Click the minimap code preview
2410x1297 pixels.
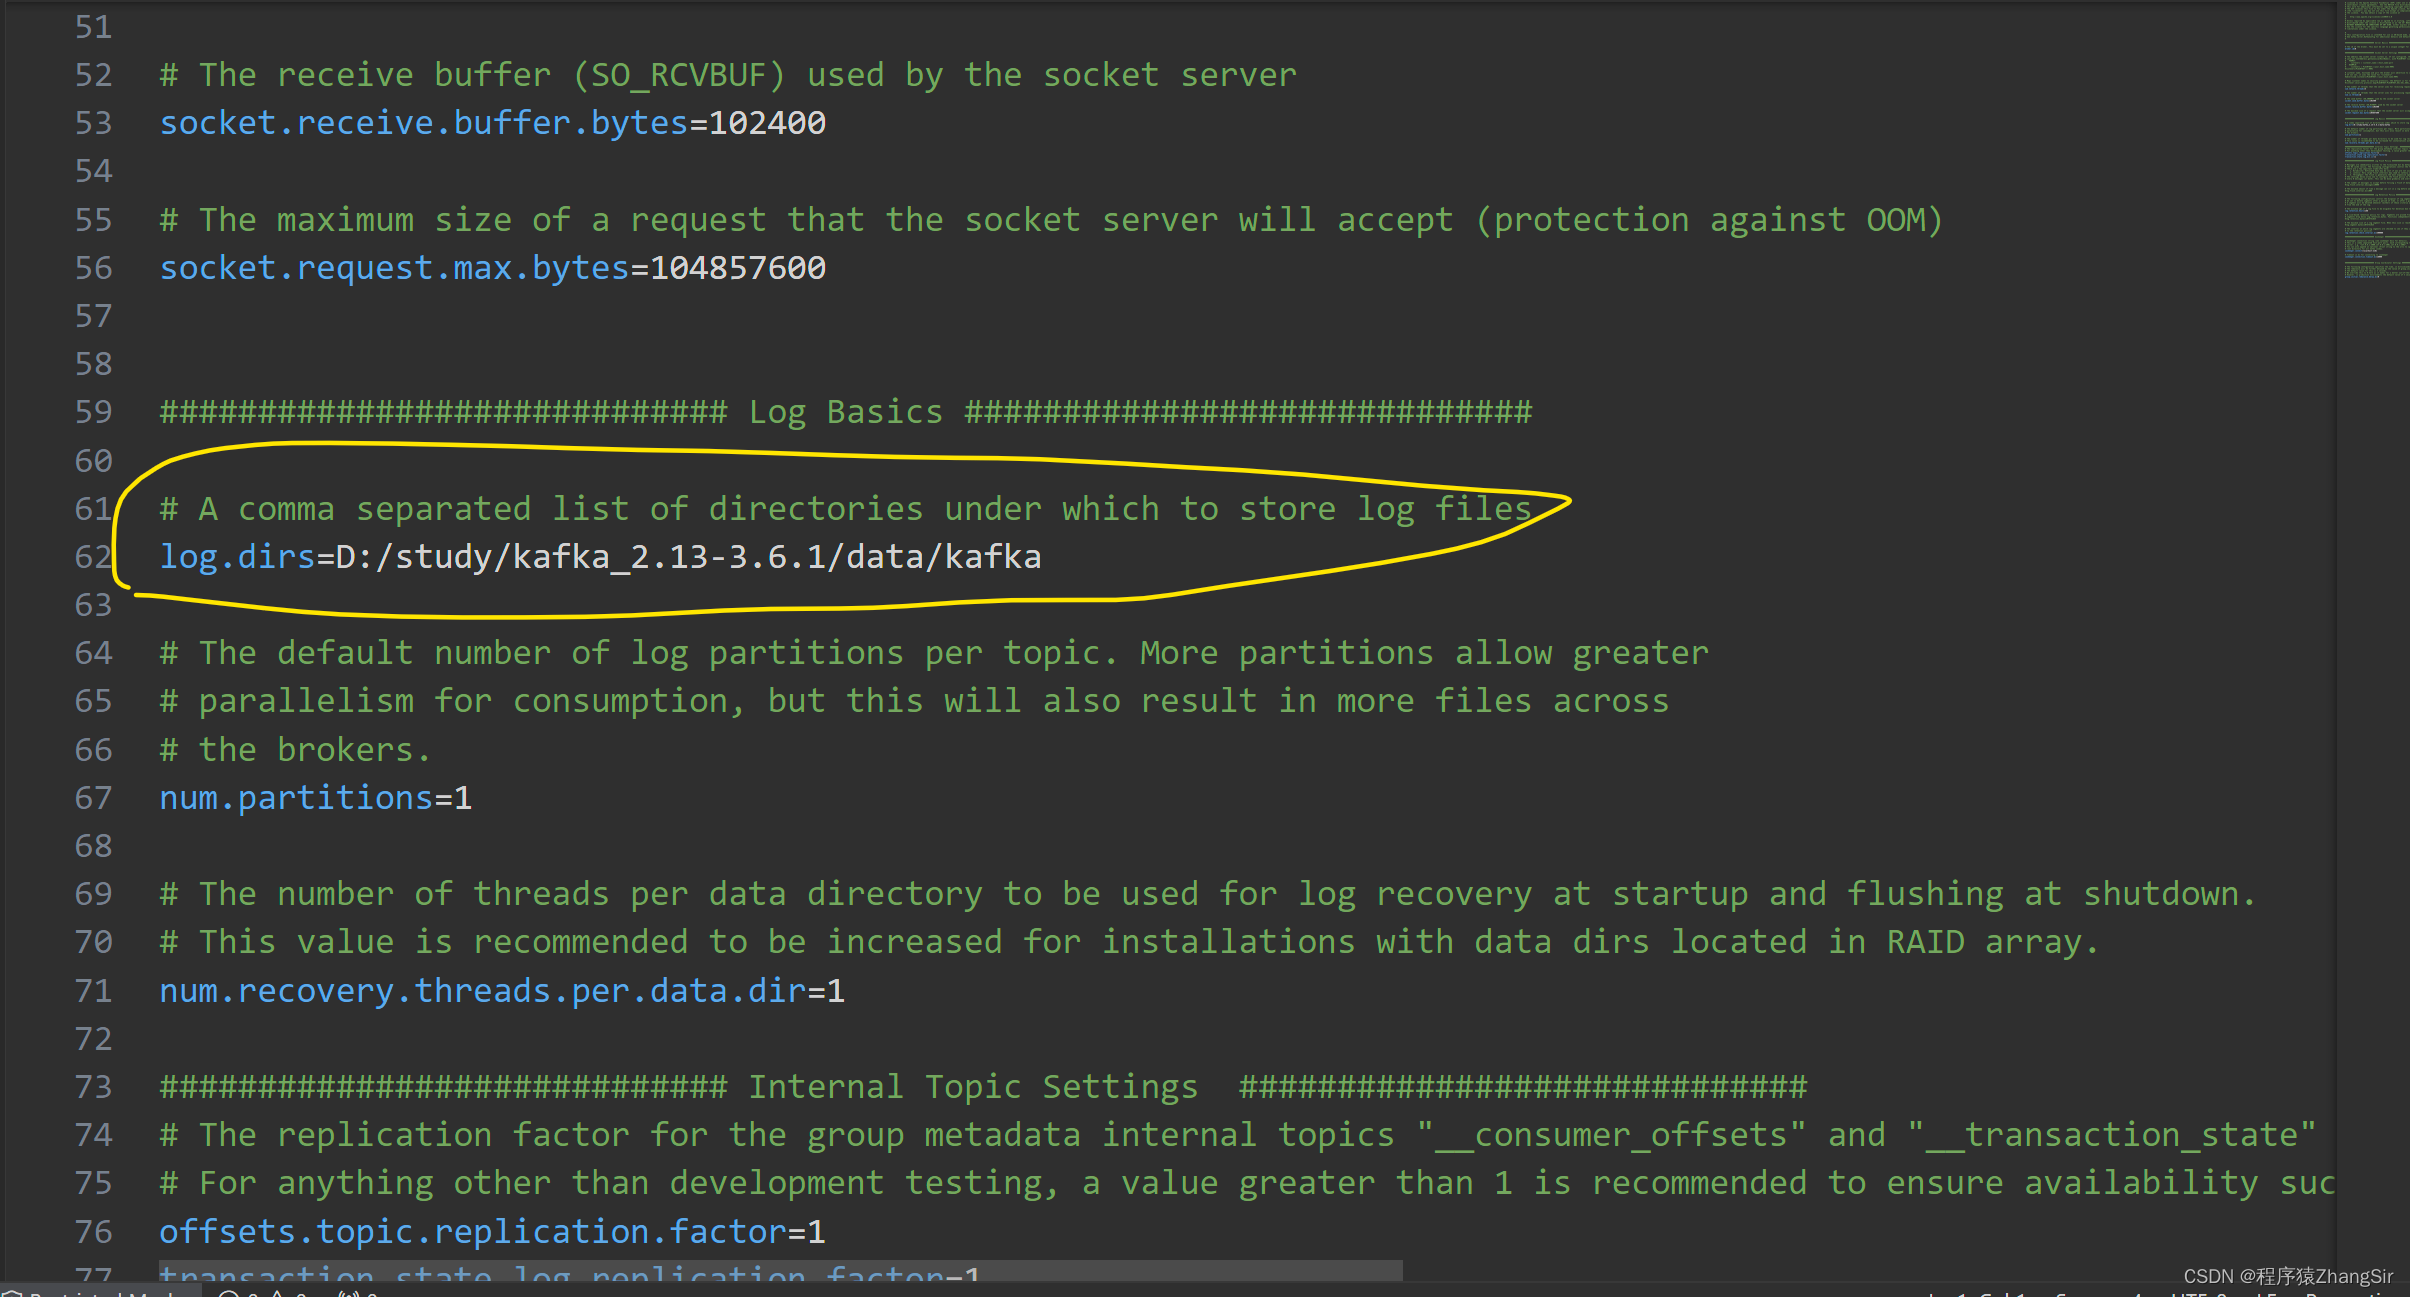coord(2376,140)
